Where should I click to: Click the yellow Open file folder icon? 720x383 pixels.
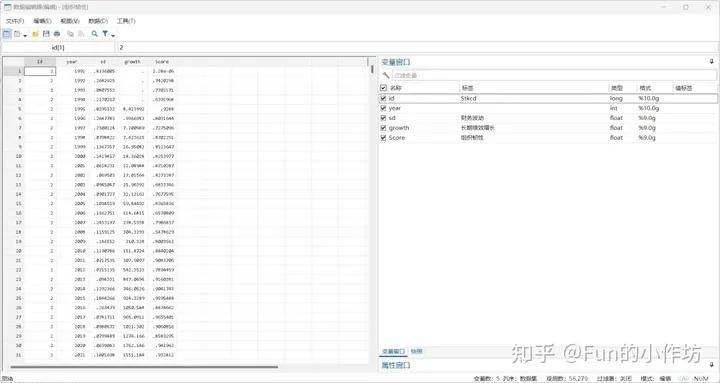click(x=35, y=34)
